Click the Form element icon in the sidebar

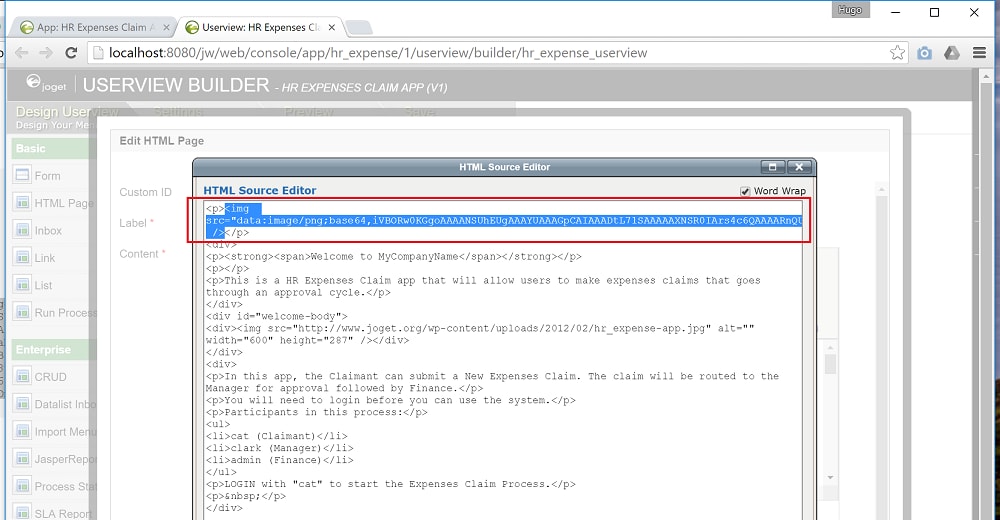(22, 174)
